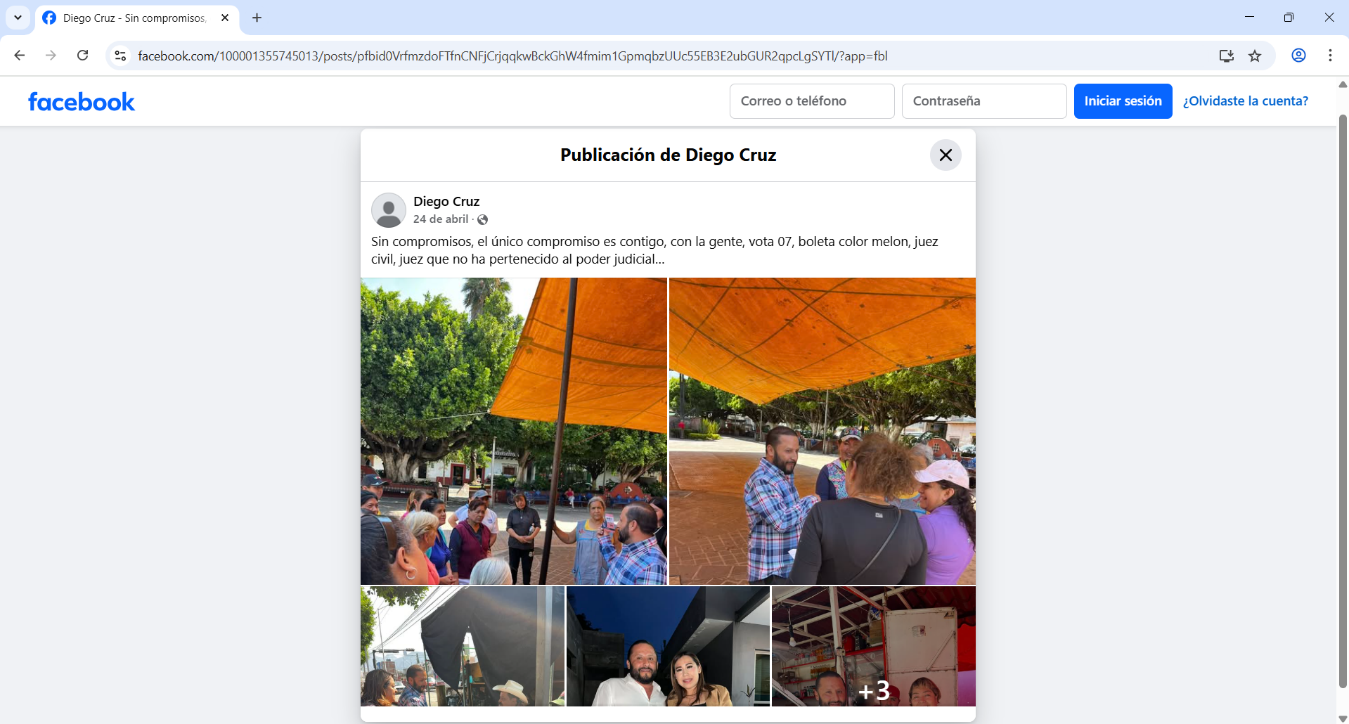Open Chrome three-dot menu

click(1330, 56)
